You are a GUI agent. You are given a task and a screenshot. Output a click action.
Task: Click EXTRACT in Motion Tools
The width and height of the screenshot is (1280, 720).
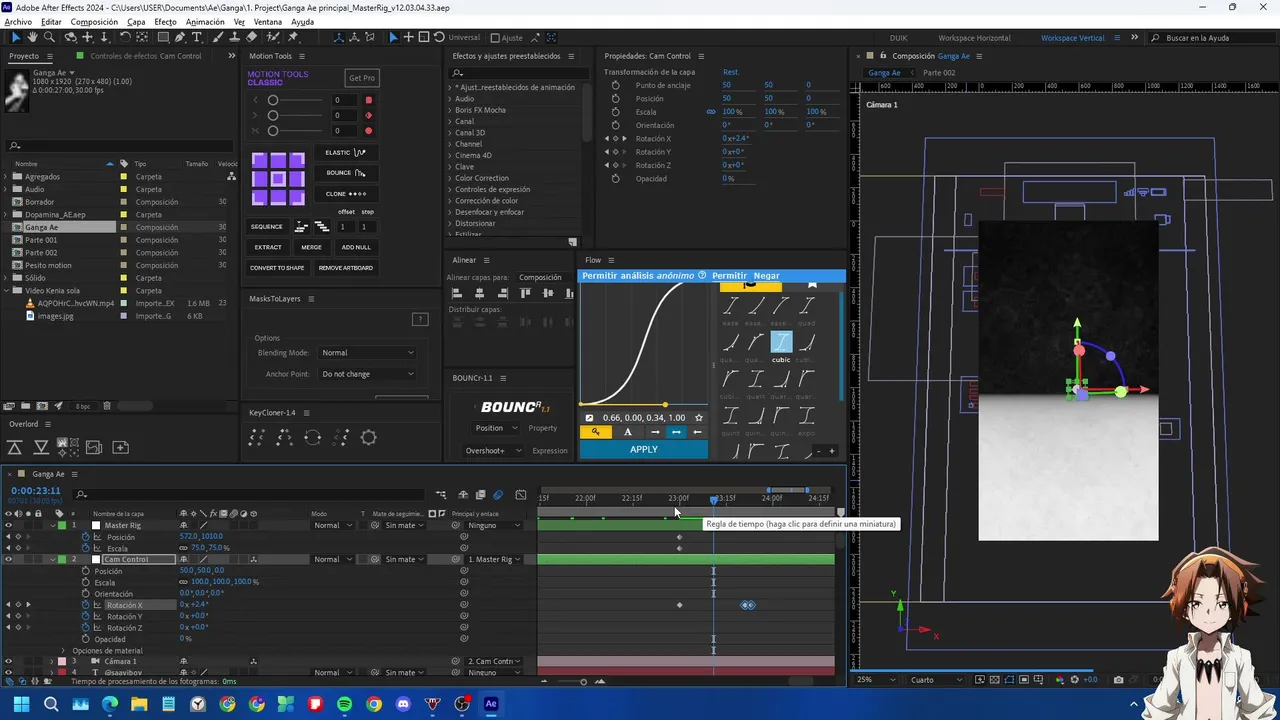click(x=268, y=247)
